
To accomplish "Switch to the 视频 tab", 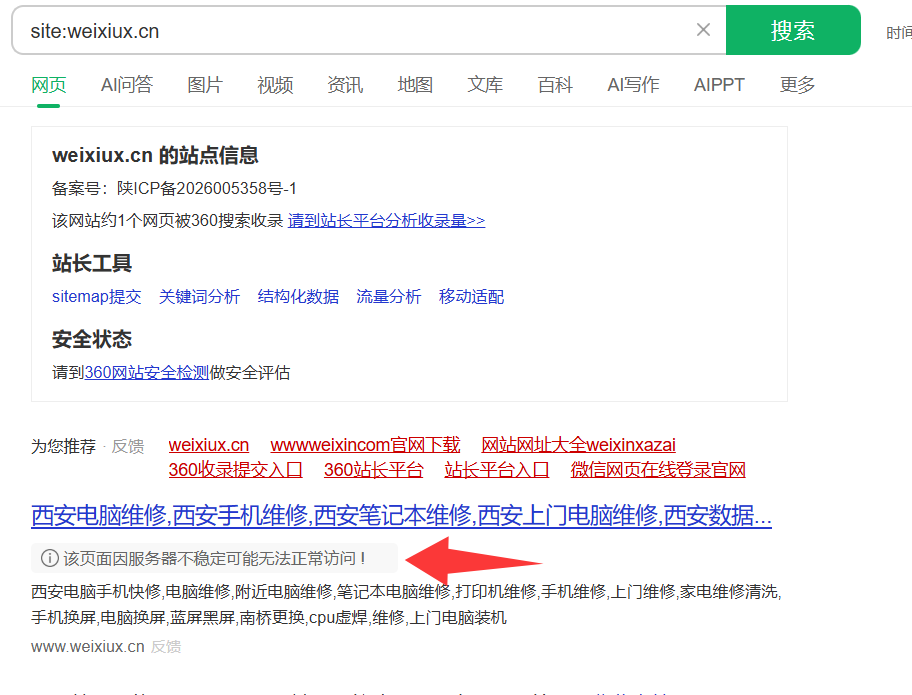I will pos(275,85).
